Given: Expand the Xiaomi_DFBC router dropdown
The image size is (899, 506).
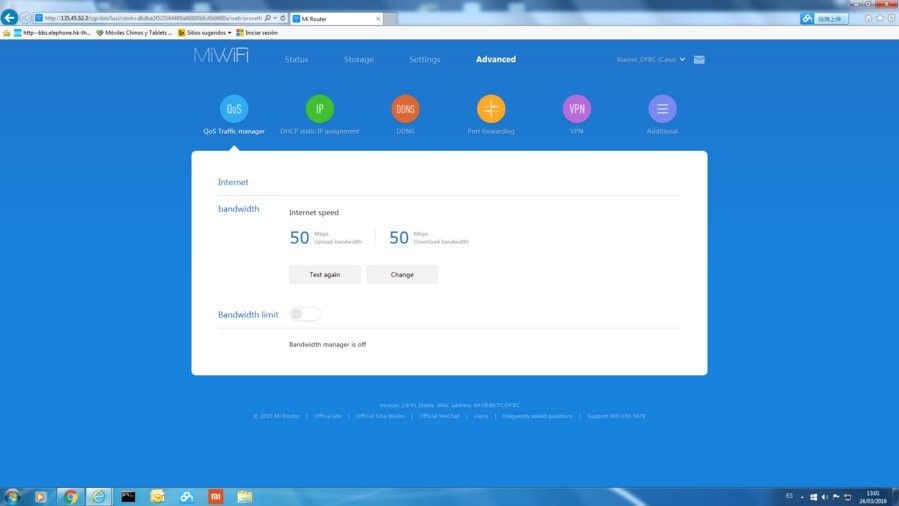Looking at the screenshot, I should 682,60.
